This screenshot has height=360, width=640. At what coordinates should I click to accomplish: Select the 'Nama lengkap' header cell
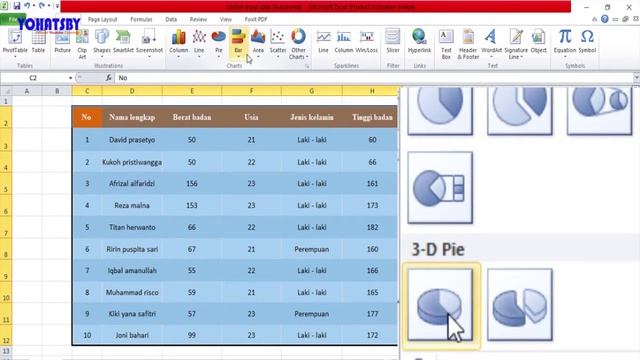tap(132, 117)
